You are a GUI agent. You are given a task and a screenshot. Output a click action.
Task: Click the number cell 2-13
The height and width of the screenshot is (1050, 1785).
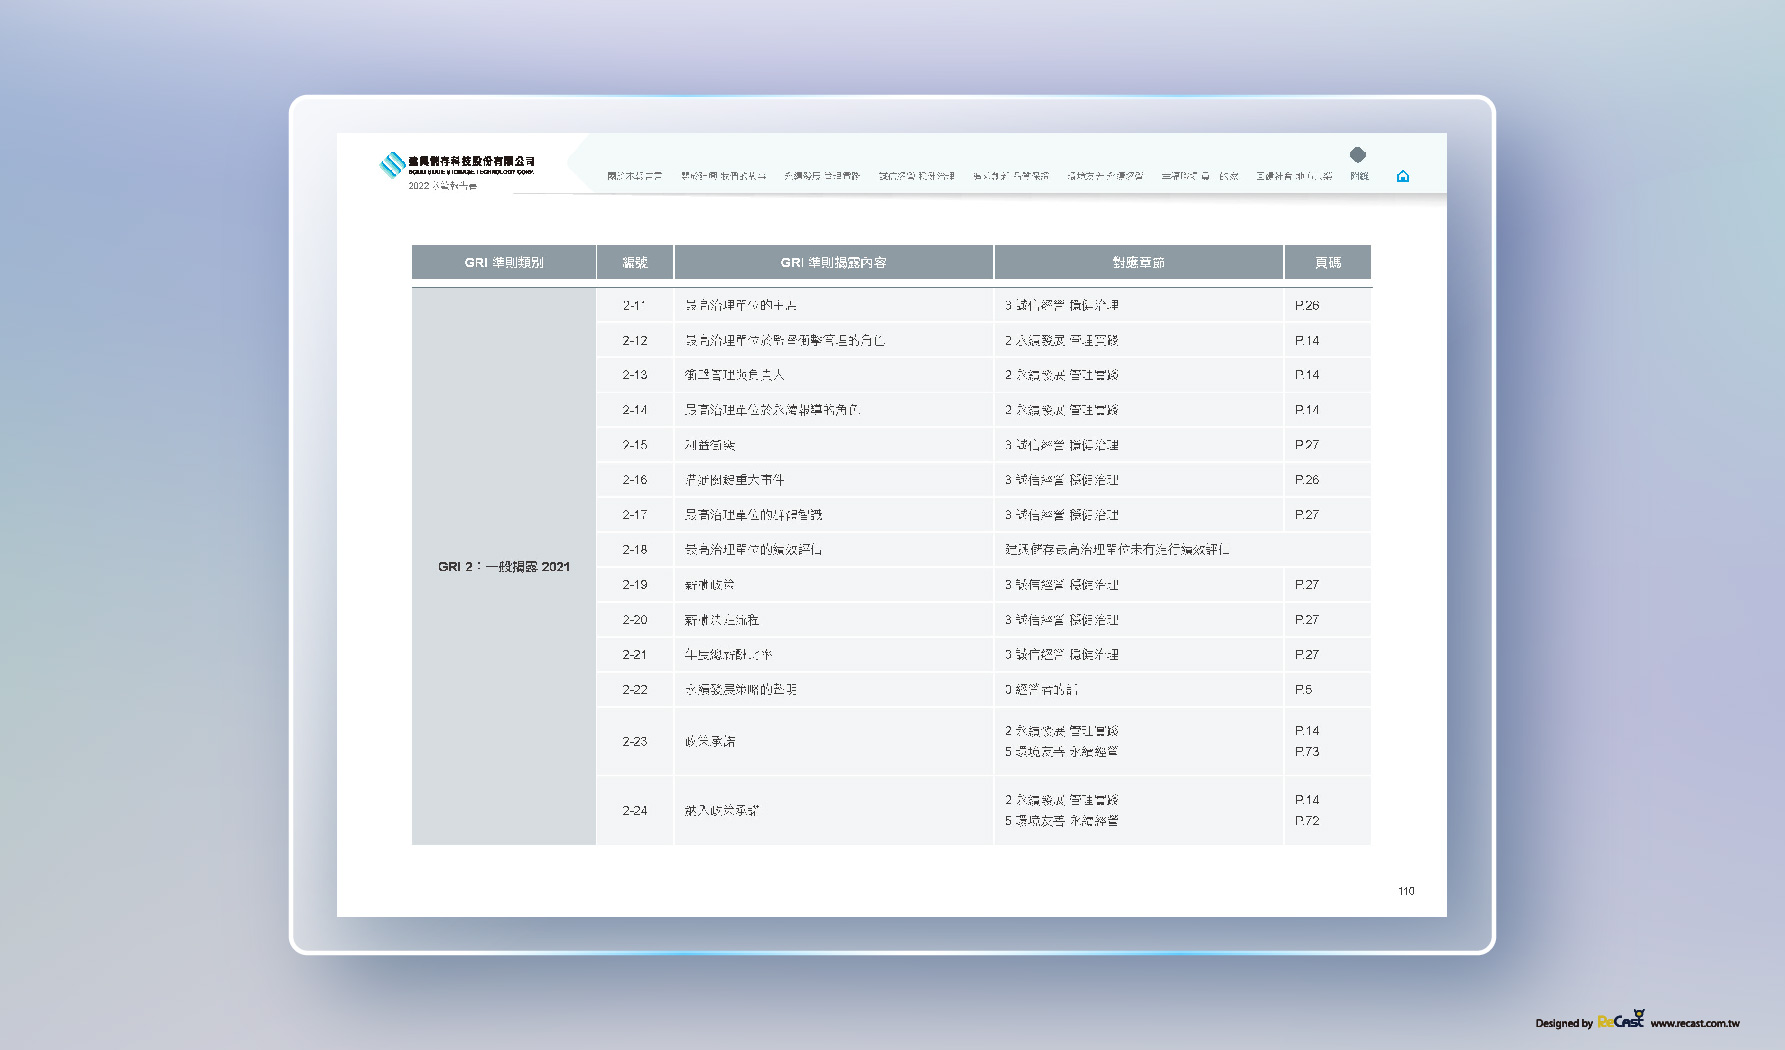[x=635, y=375]
